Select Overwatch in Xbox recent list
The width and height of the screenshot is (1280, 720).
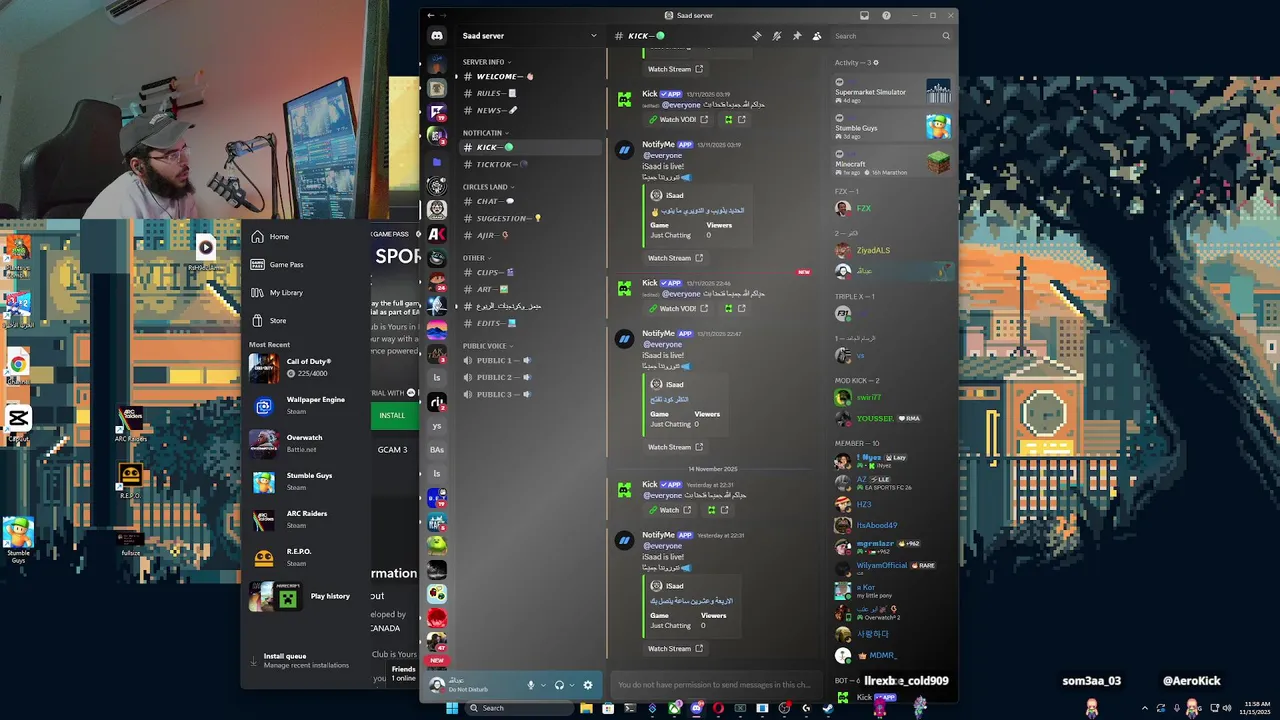coord(305,443)
